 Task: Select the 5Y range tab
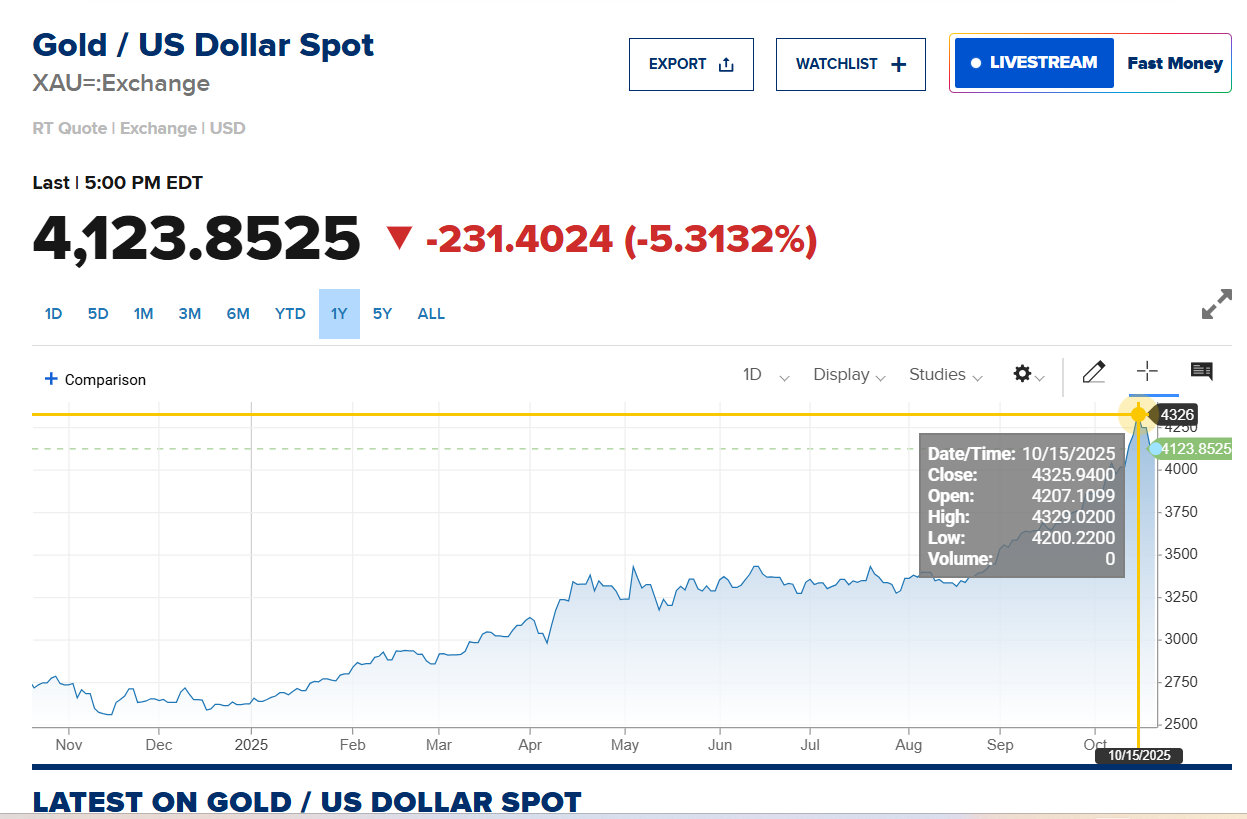point(382,314)
